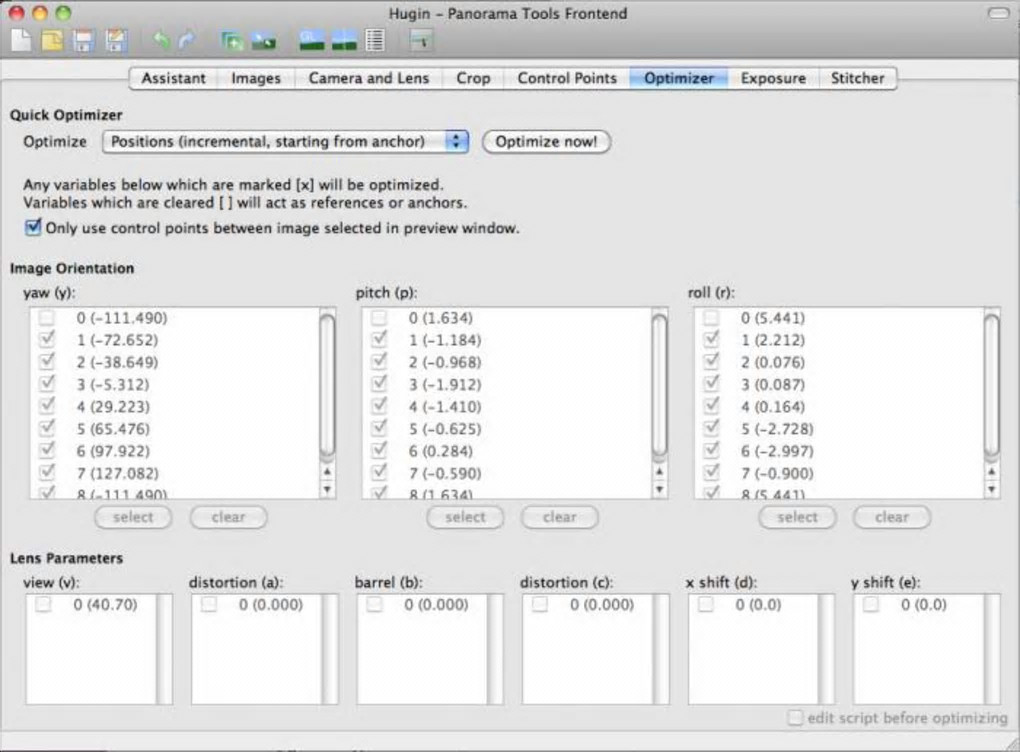Go to the Camera and Lens tab
1020x752 pixels.
point(369,78)
